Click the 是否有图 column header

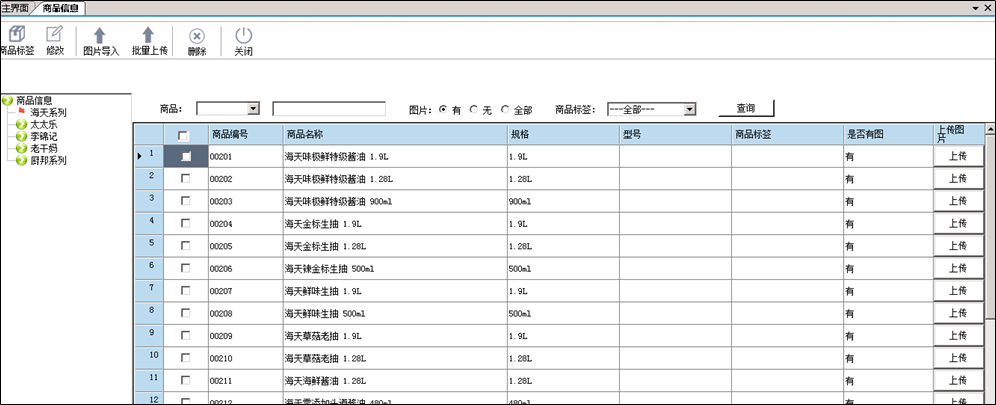click(x=888, y=135)
